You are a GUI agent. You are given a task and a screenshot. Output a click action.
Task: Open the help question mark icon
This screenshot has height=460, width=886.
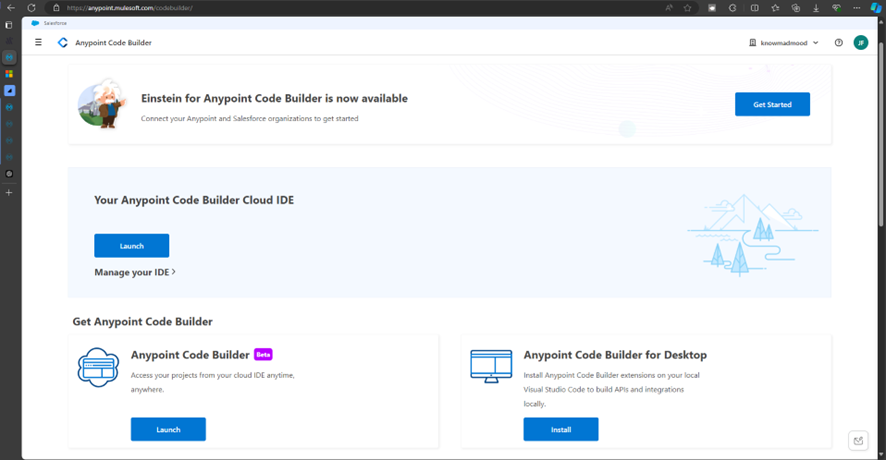(839, 43)
